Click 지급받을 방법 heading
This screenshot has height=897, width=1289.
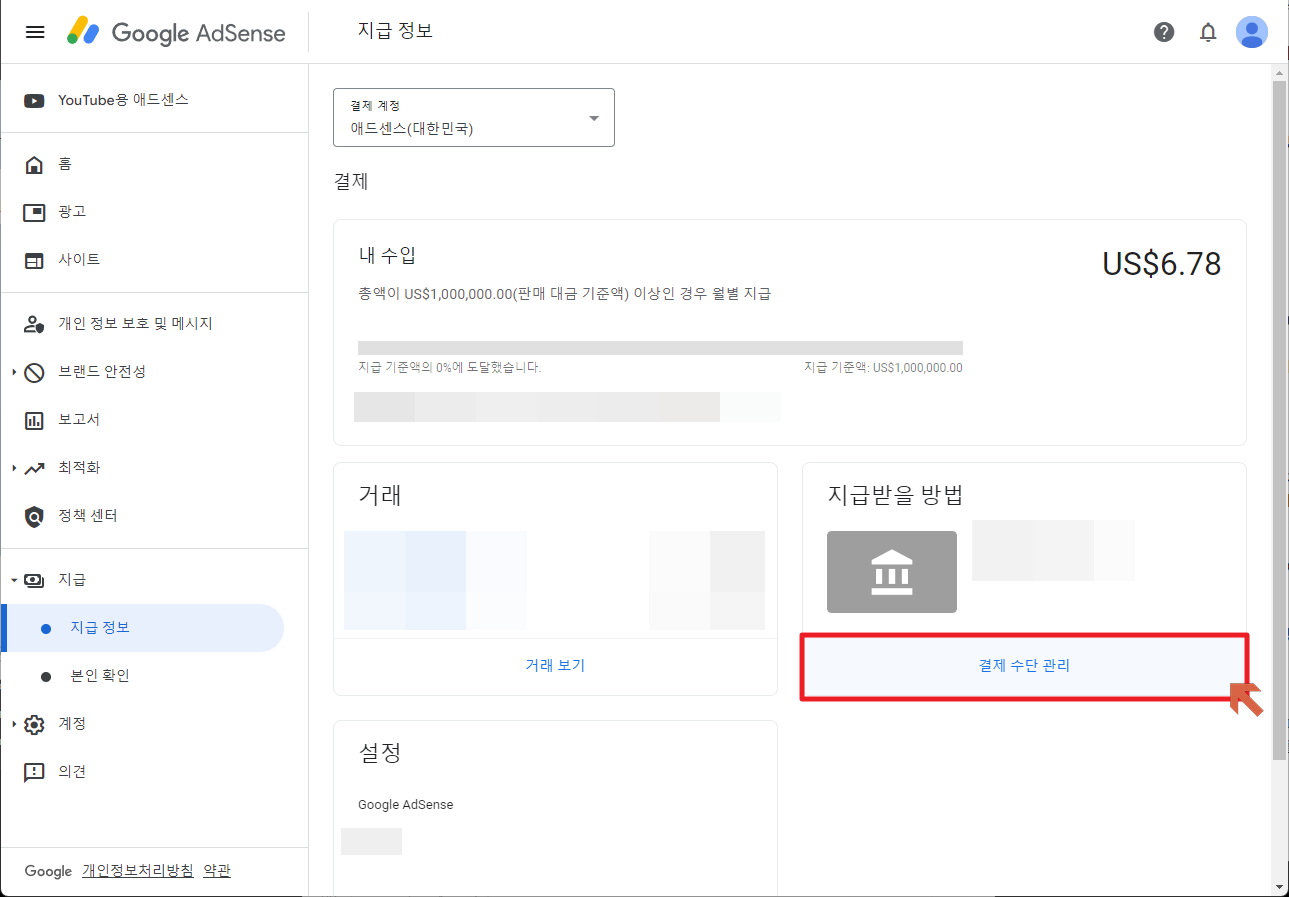(896, 494)
